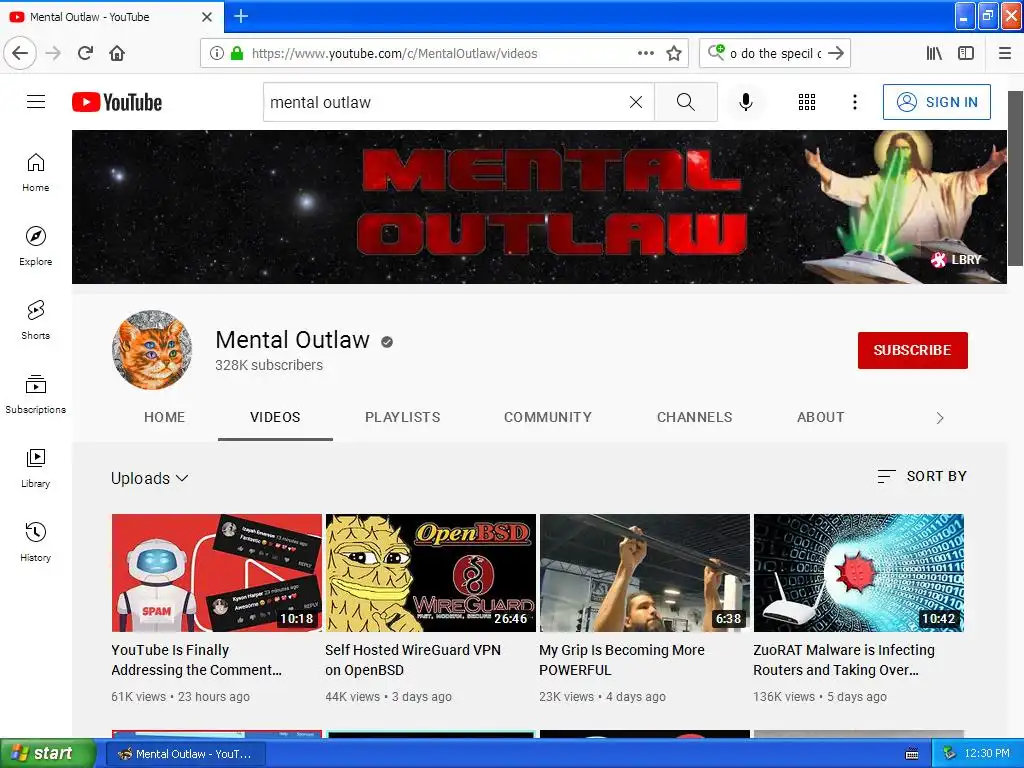Viewport: 1024px width, 768px height.
Task: Go back with browser back arrow
Action: (x=20, y=53)
